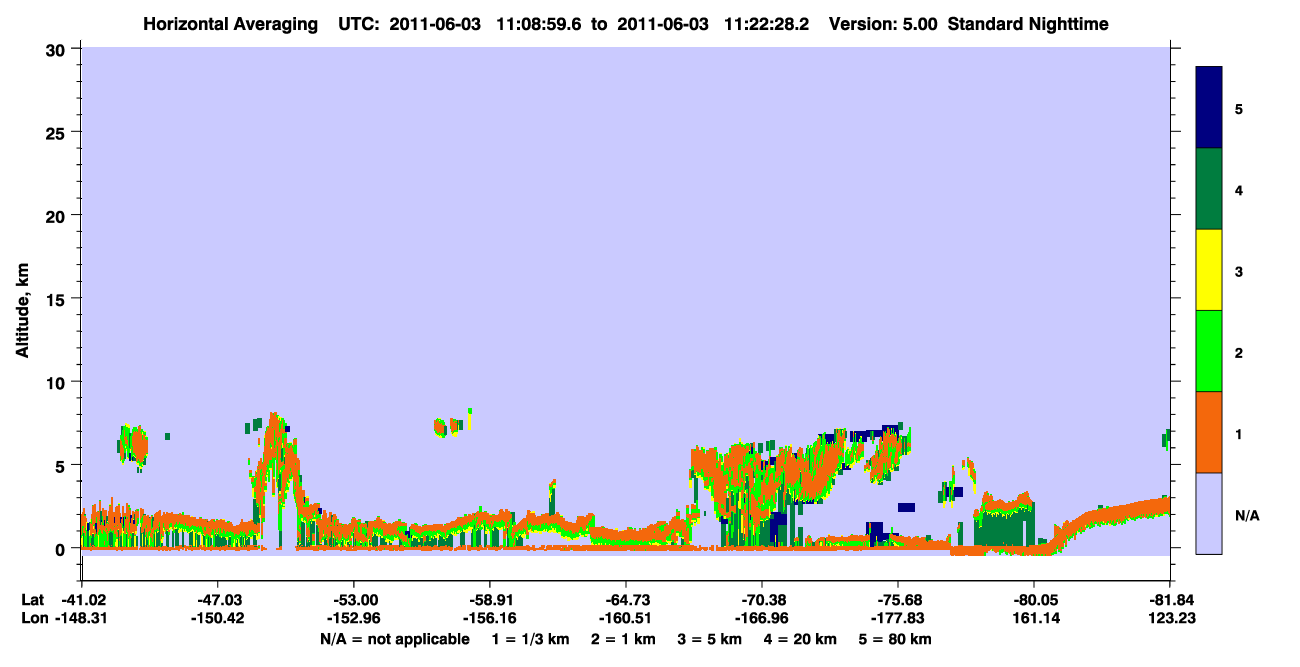
Task: Click the 'Standard Nighttime' text
Action: coord(1028,23)
